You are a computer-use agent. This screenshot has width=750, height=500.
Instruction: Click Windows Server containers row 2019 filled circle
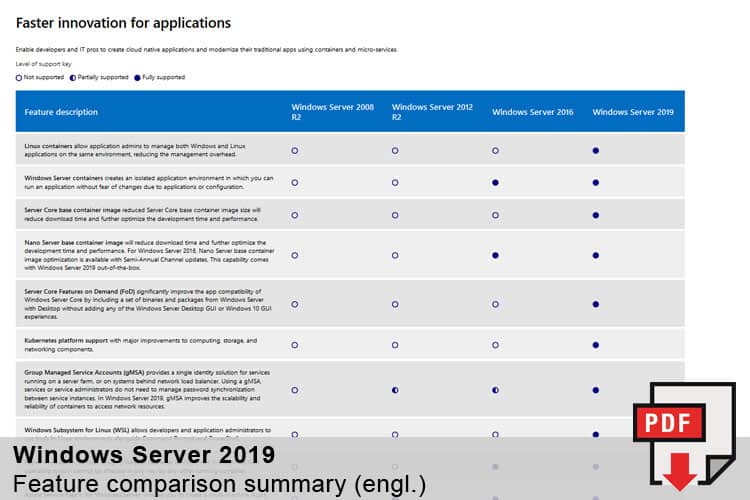(596, 183)
